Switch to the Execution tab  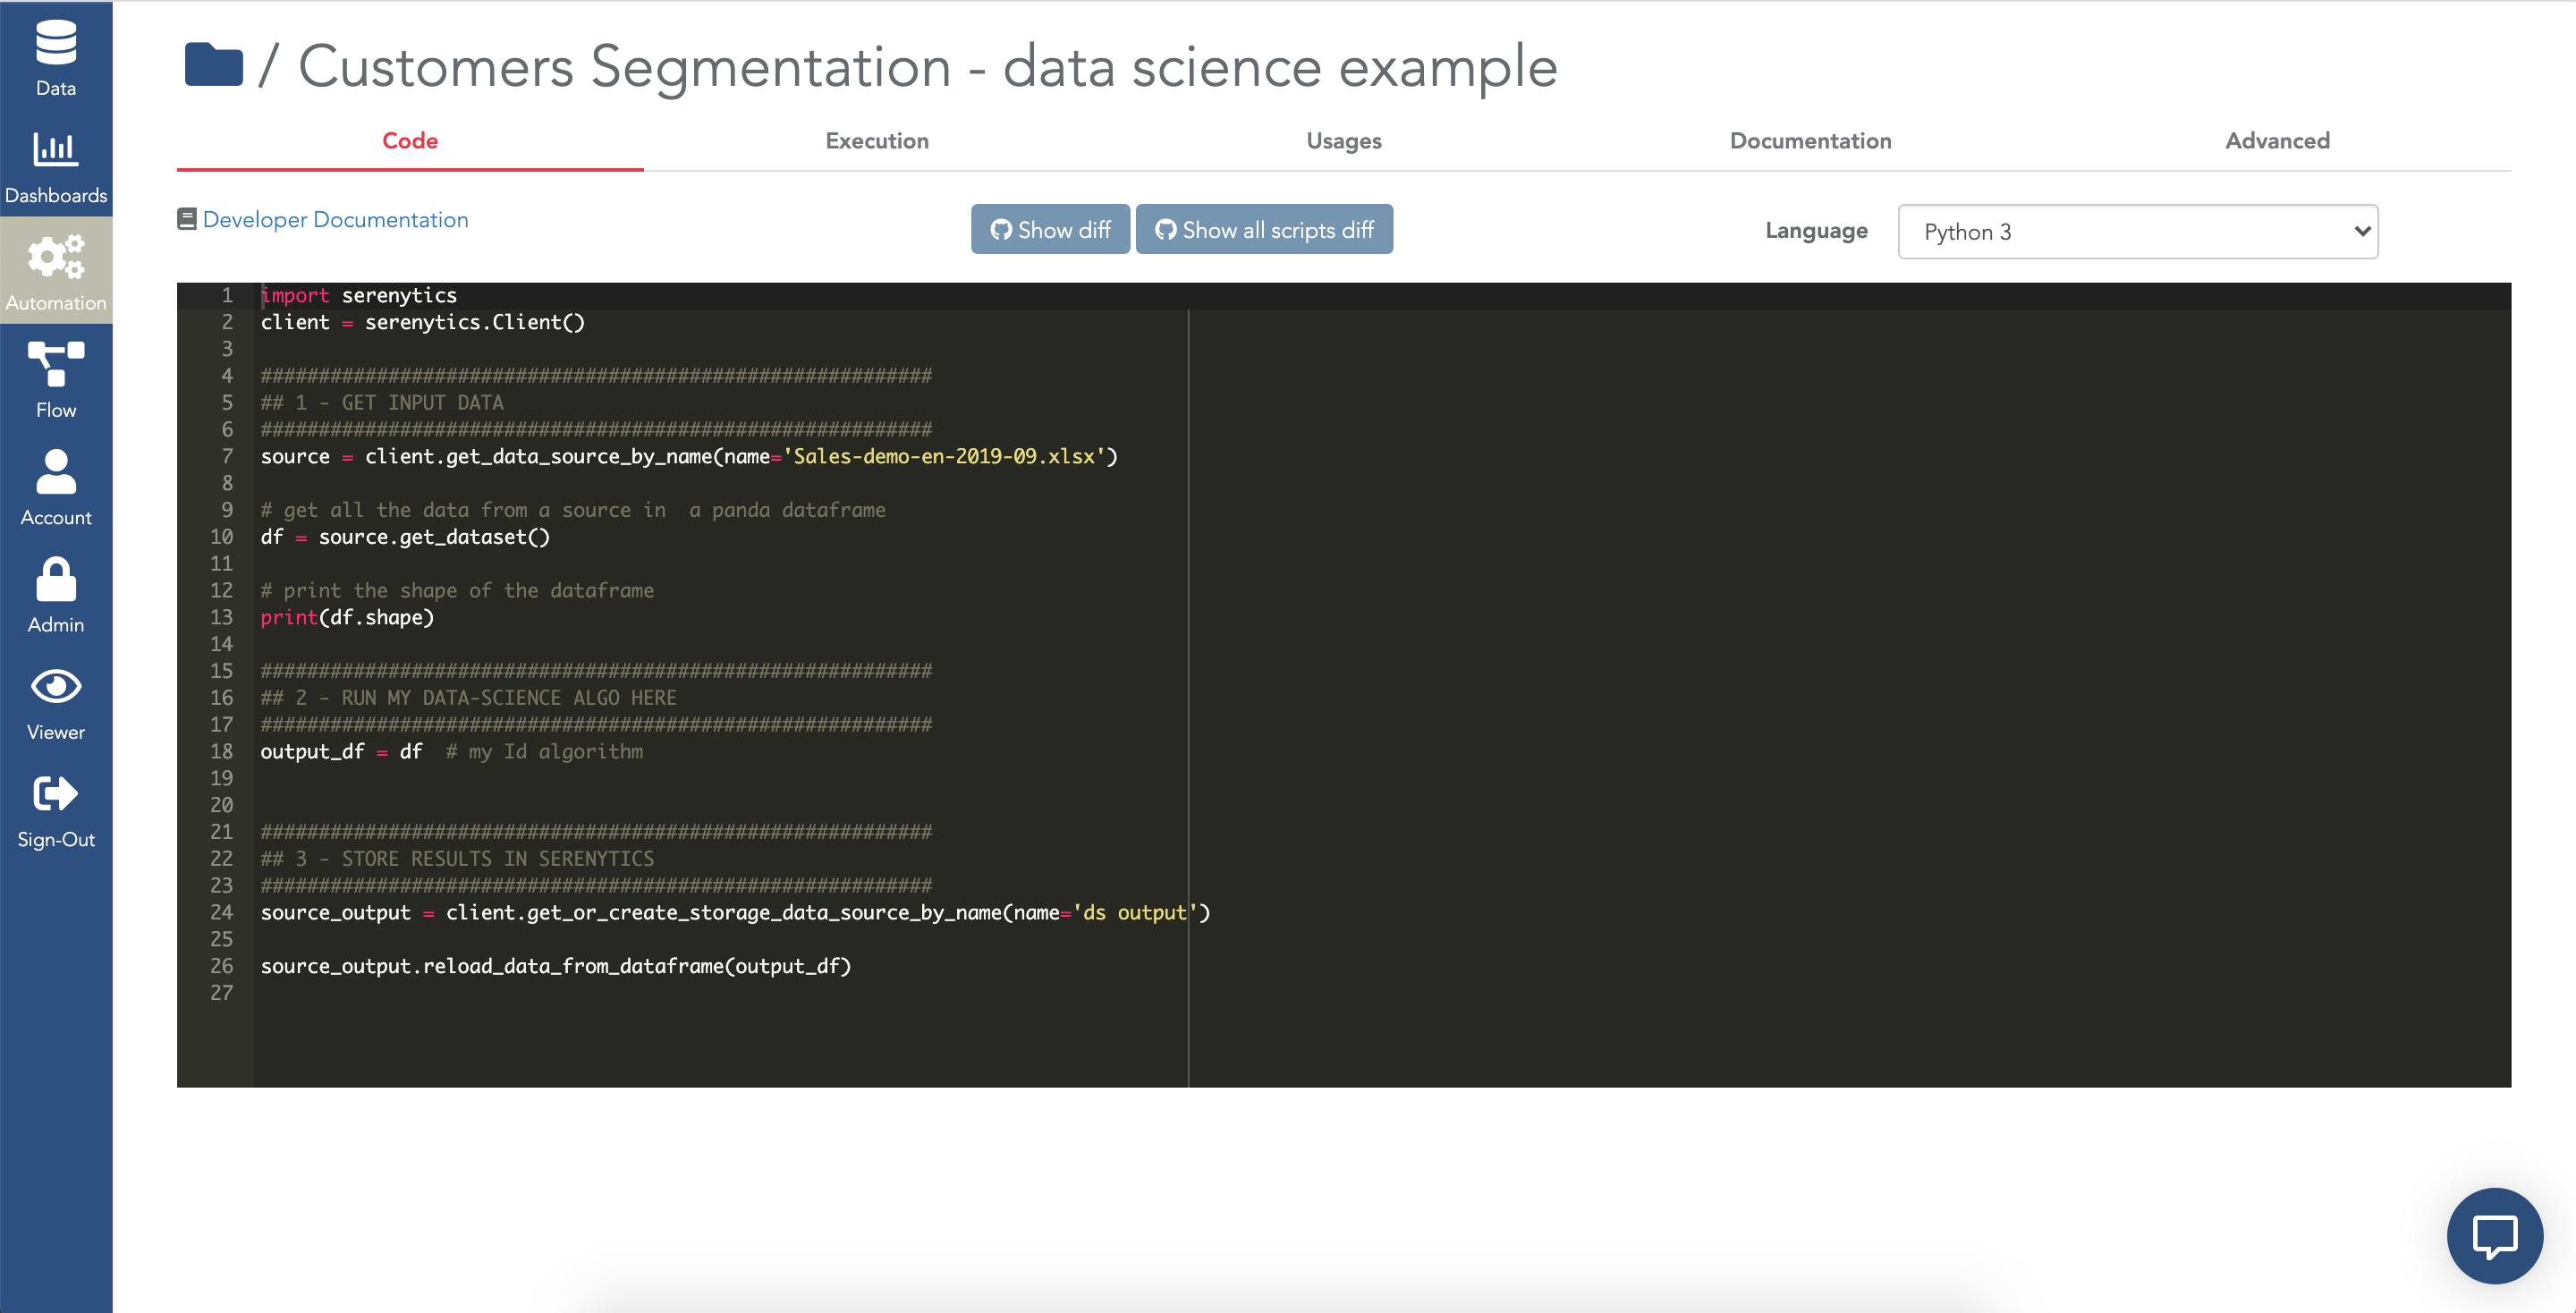click(877, 141)
